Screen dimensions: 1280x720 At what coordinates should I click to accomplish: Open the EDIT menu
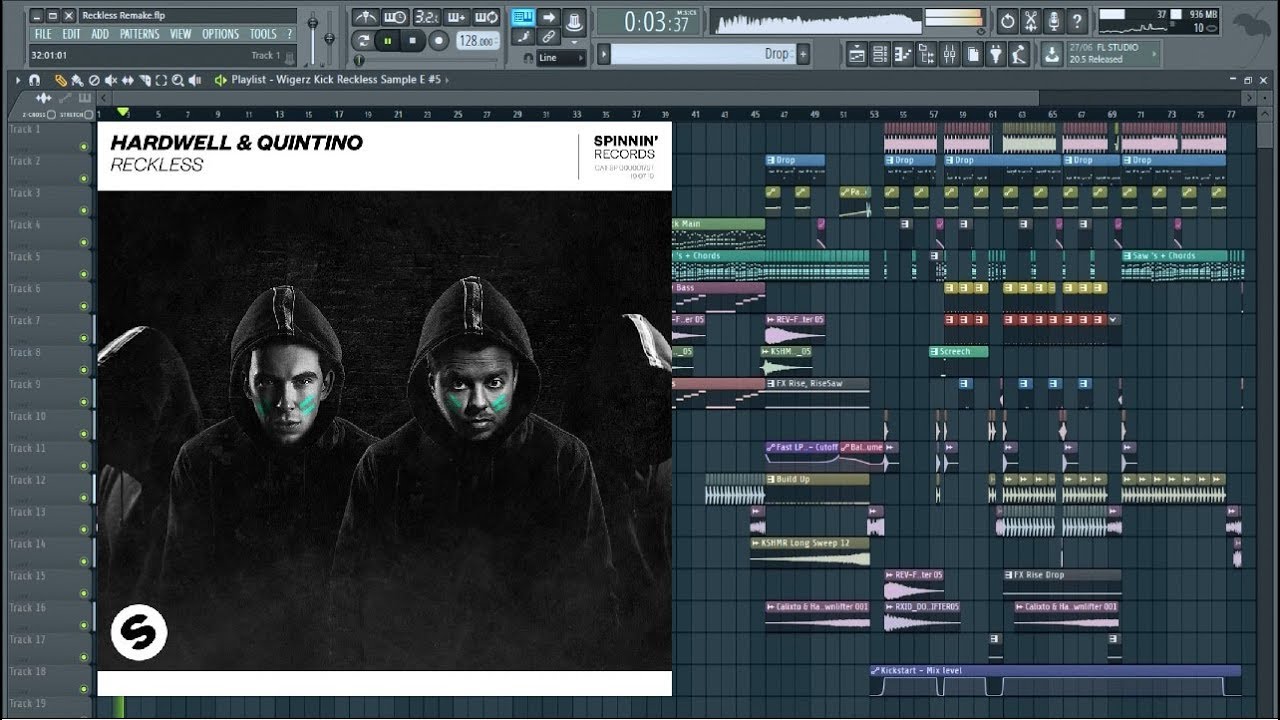coord(72,34)
